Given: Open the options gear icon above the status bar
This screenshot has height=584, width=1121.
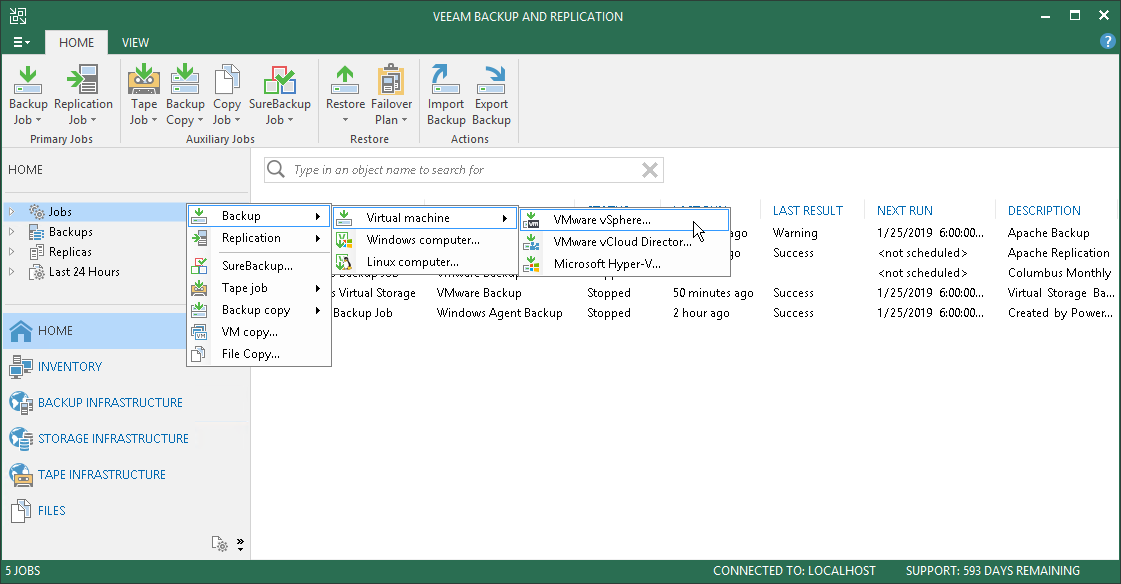Looking at the screenshot, I should (220, 544).
